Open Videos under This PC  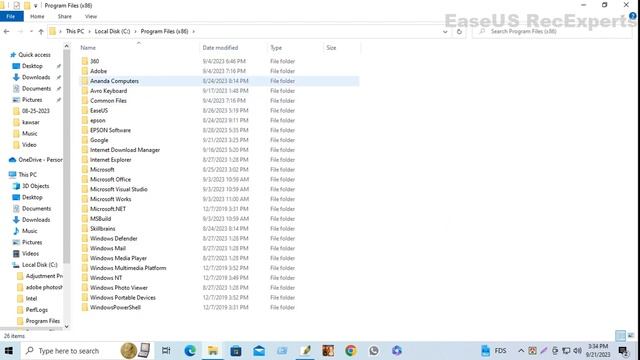coord(30,253)
